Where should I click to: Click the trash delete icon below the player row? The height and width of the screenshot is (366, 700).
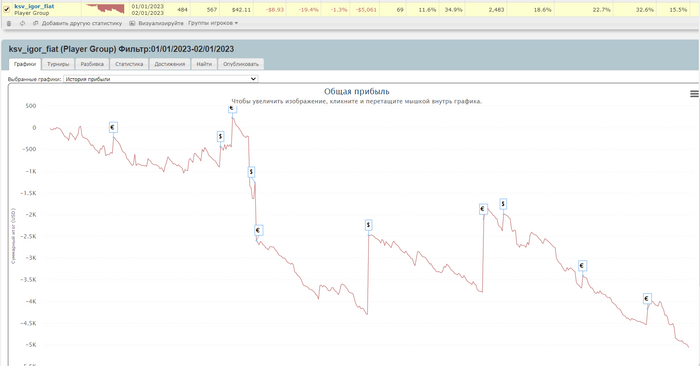[9, 23]
